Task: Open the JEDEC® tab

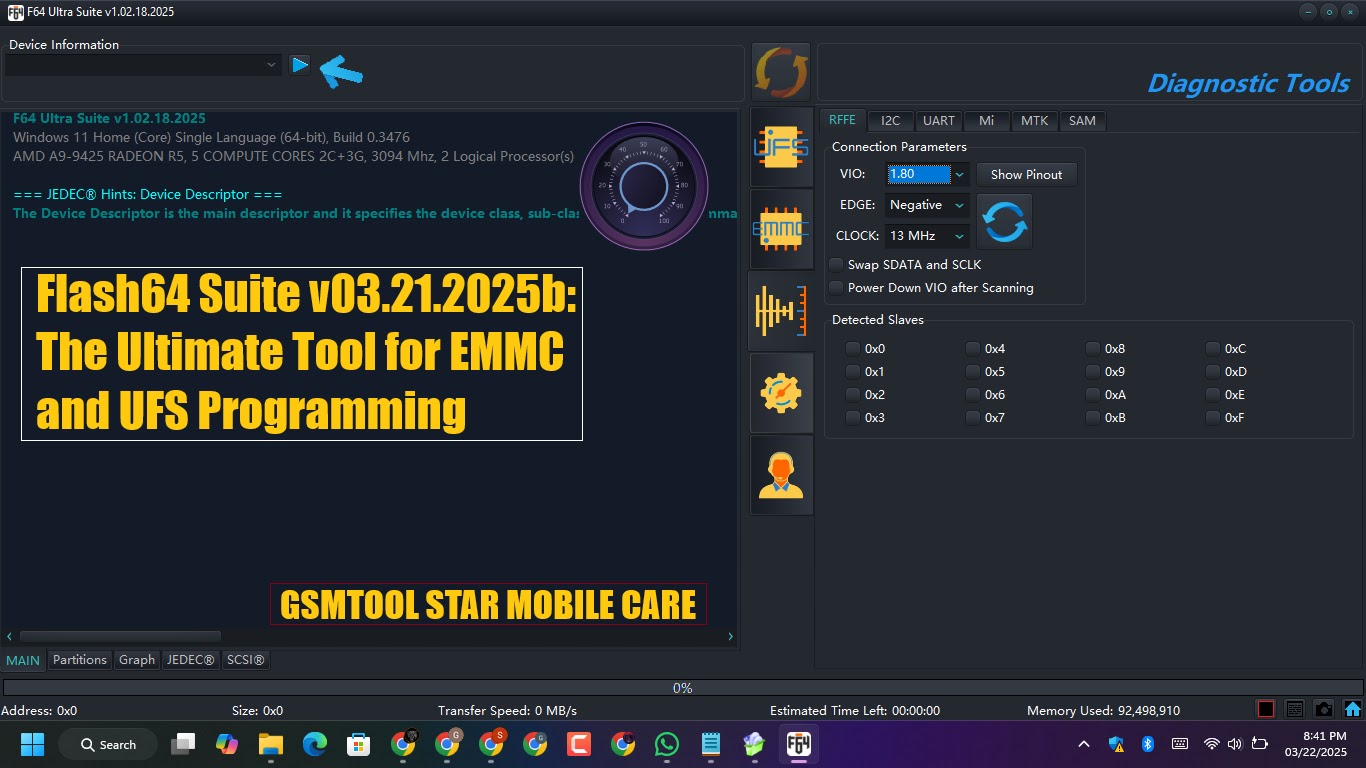Action: tap(190, 660)
